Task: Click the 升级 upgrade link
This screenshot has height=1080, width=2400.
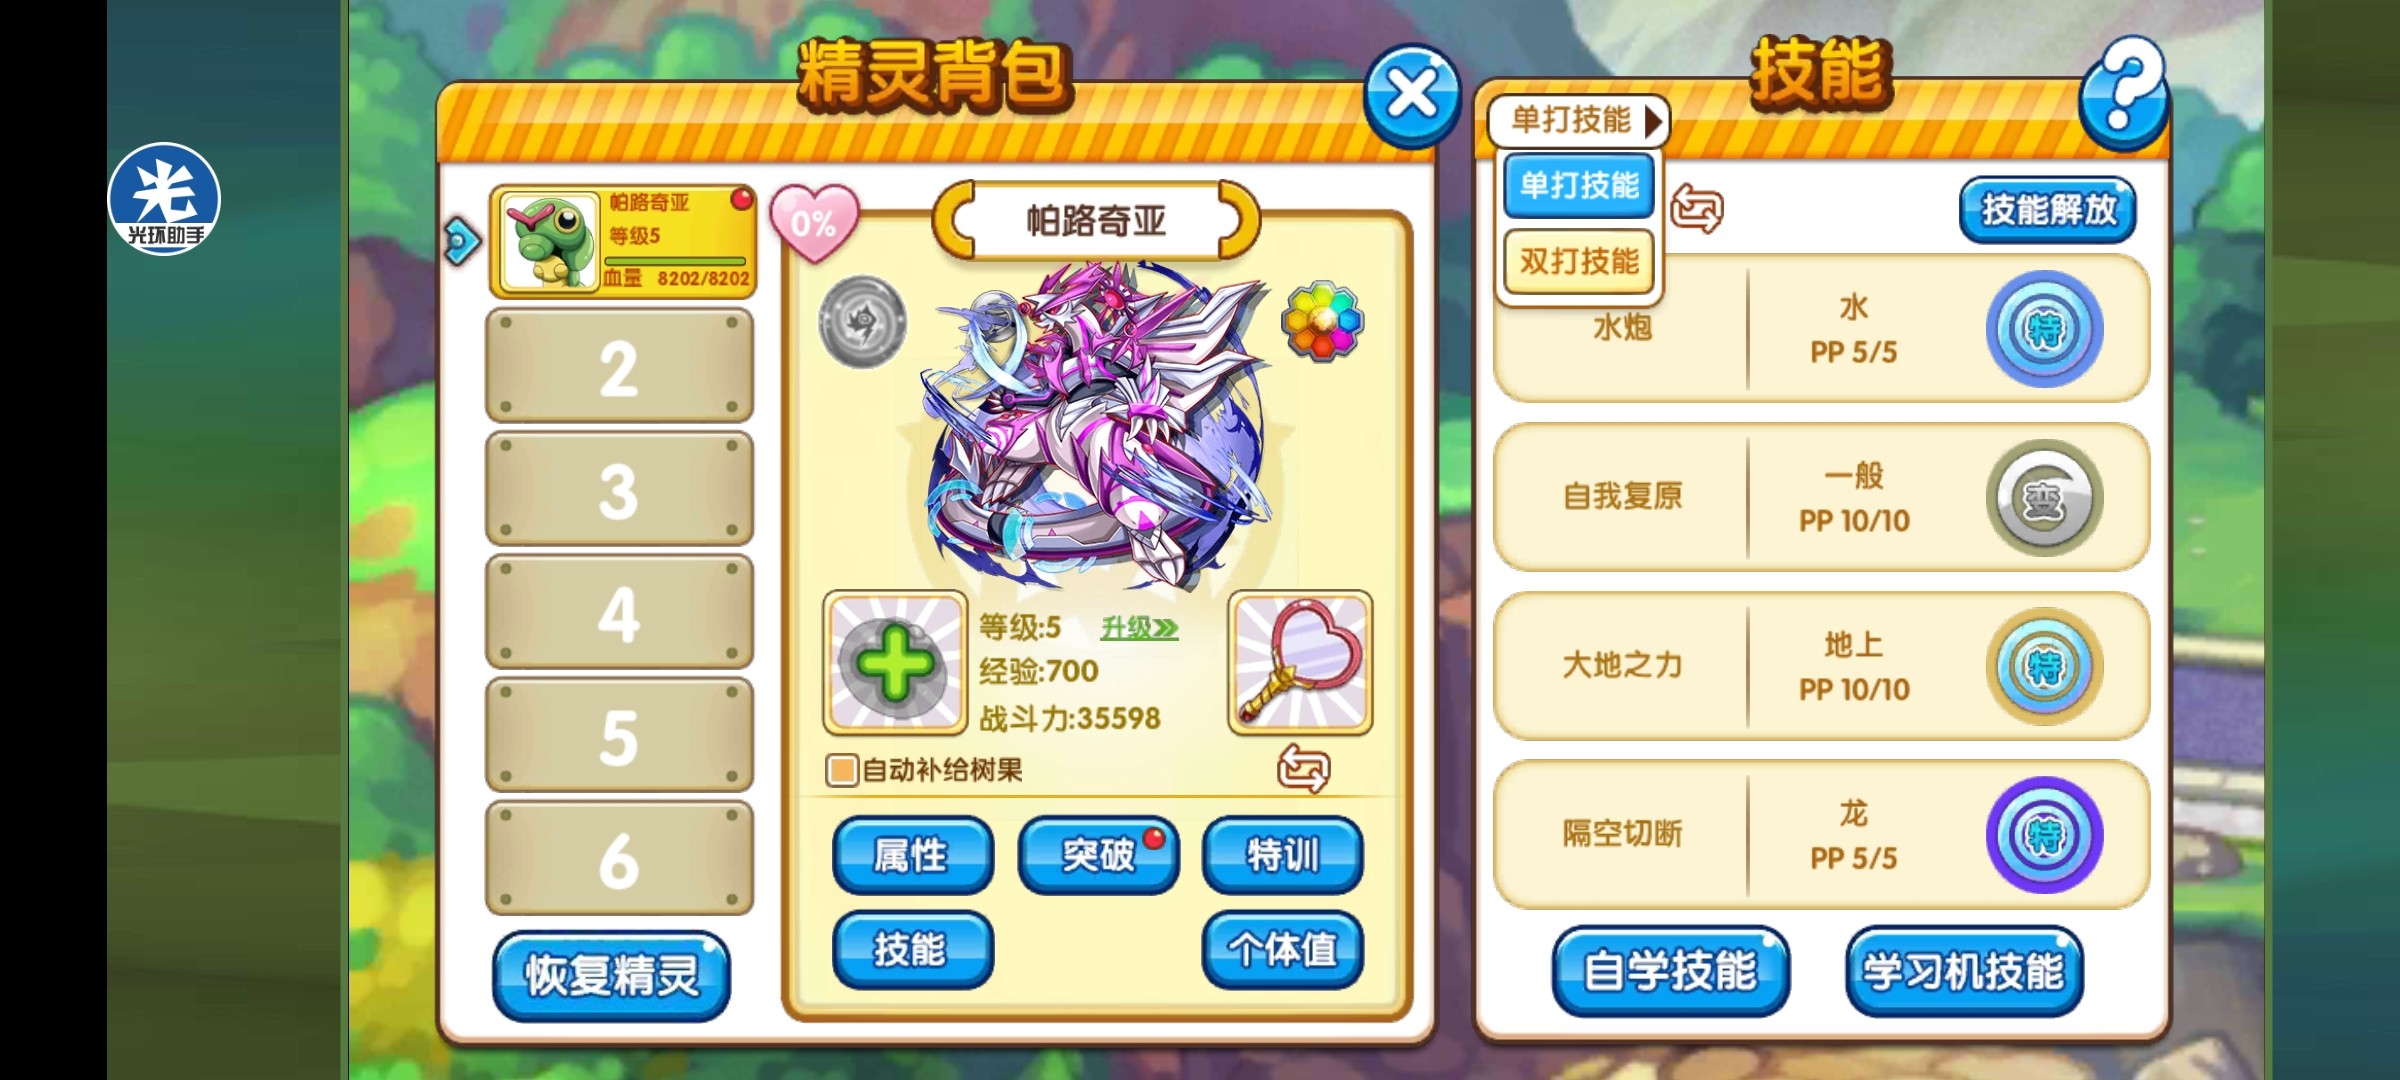Action: (x=1139, y=628)
